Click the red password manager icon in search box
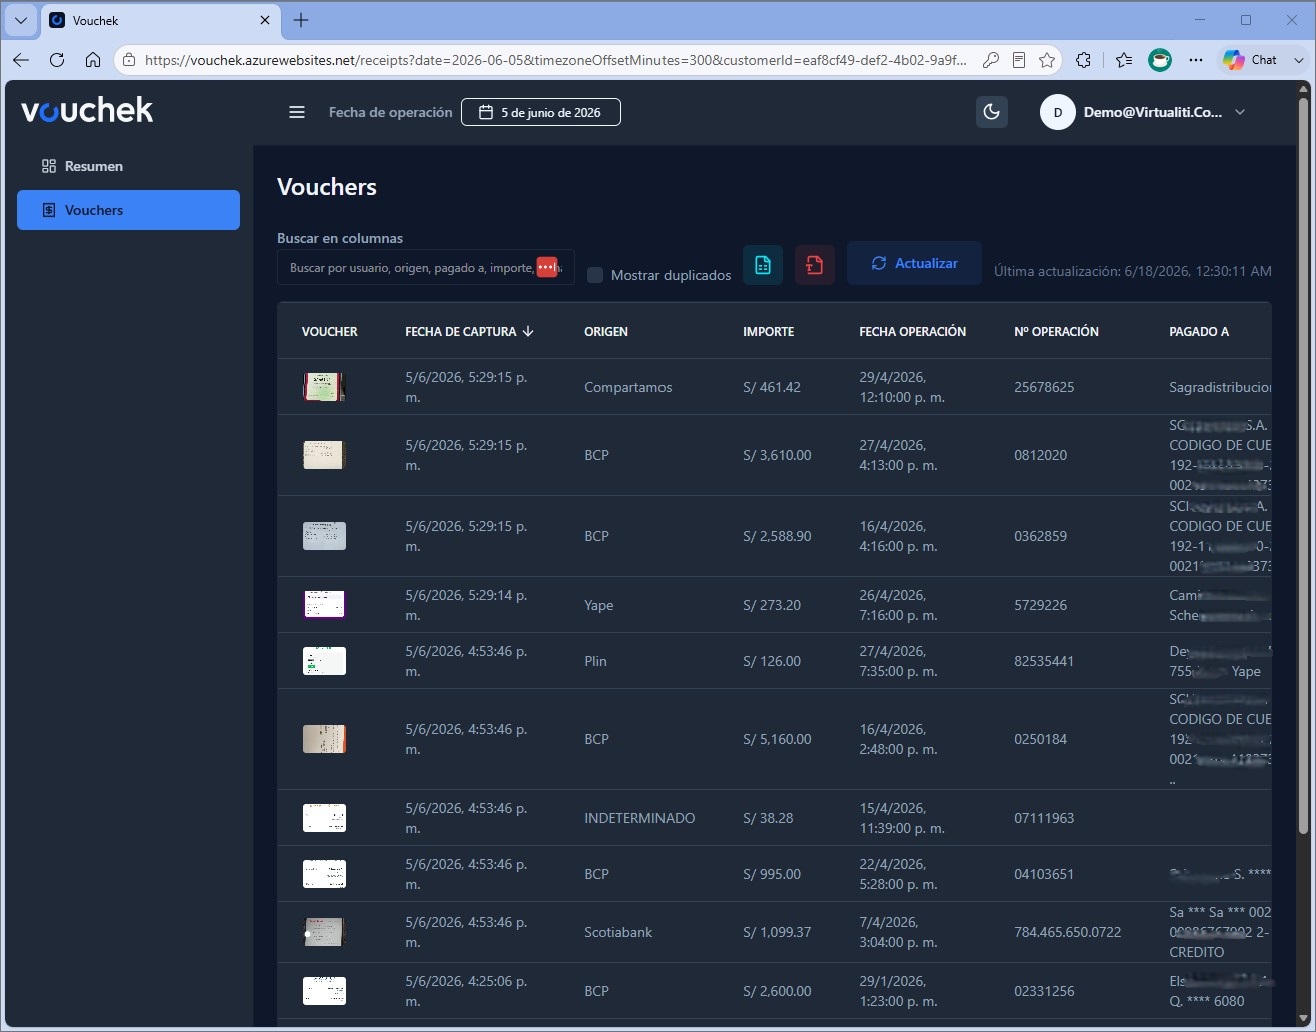1316x1032 pixels. pos(547,267)
